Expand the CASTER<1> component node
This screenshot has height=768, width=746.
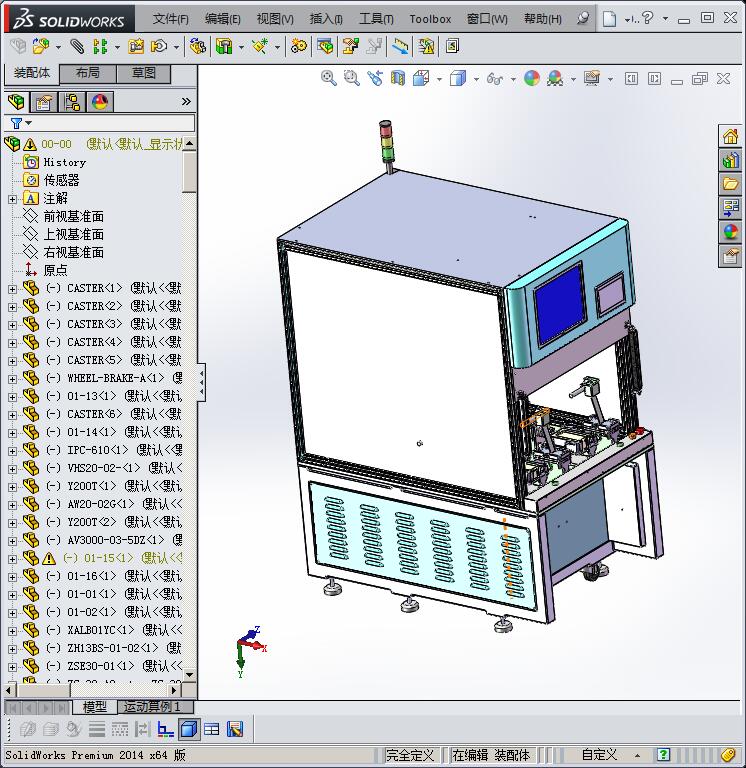[12, 289]
